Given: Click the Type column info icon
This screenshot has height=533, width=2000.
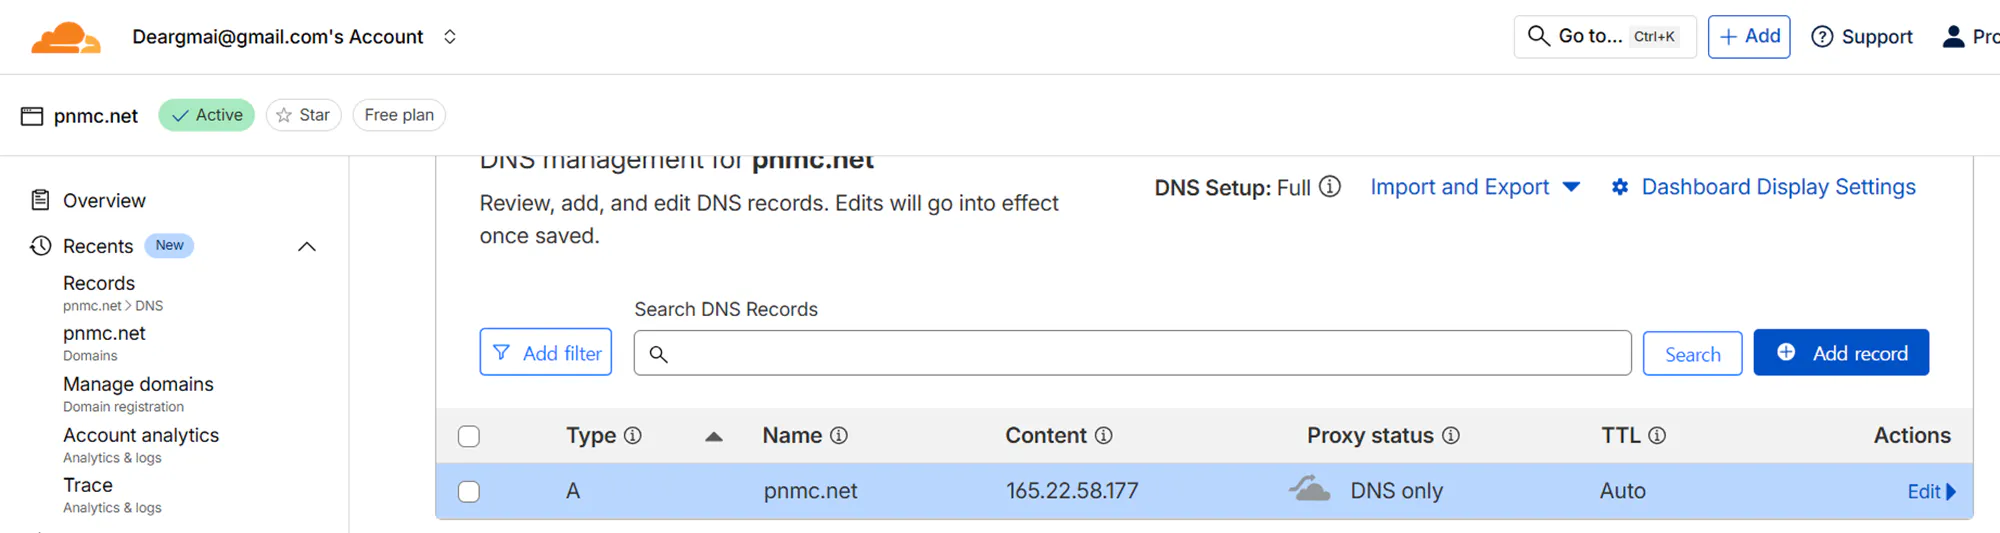Looking at the screenshot, I should click(633, 436).
